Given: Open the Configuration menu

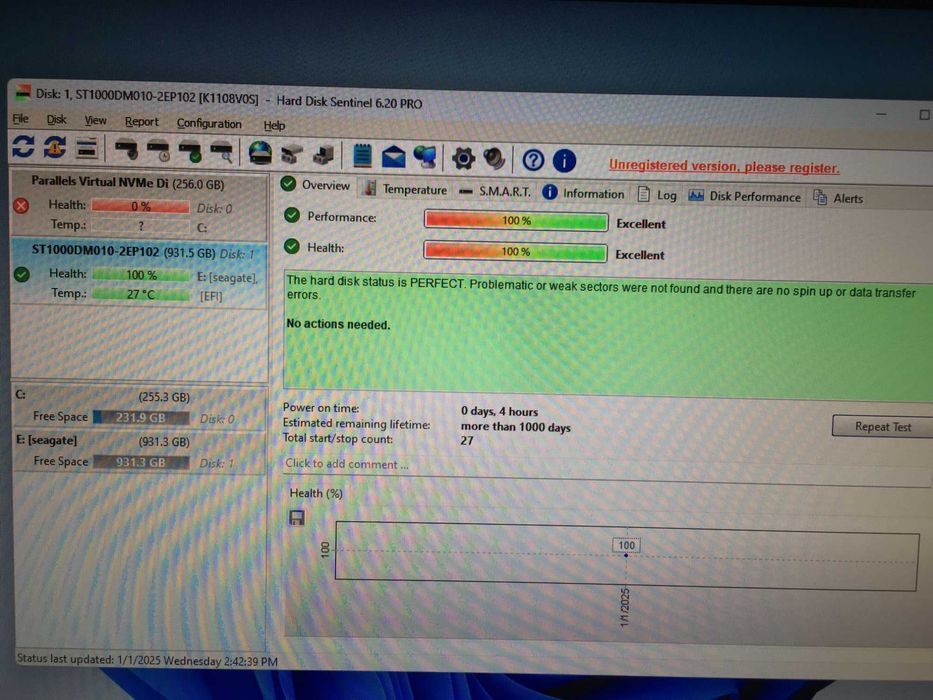Looking at the screenshot, I should pos(209,124).
